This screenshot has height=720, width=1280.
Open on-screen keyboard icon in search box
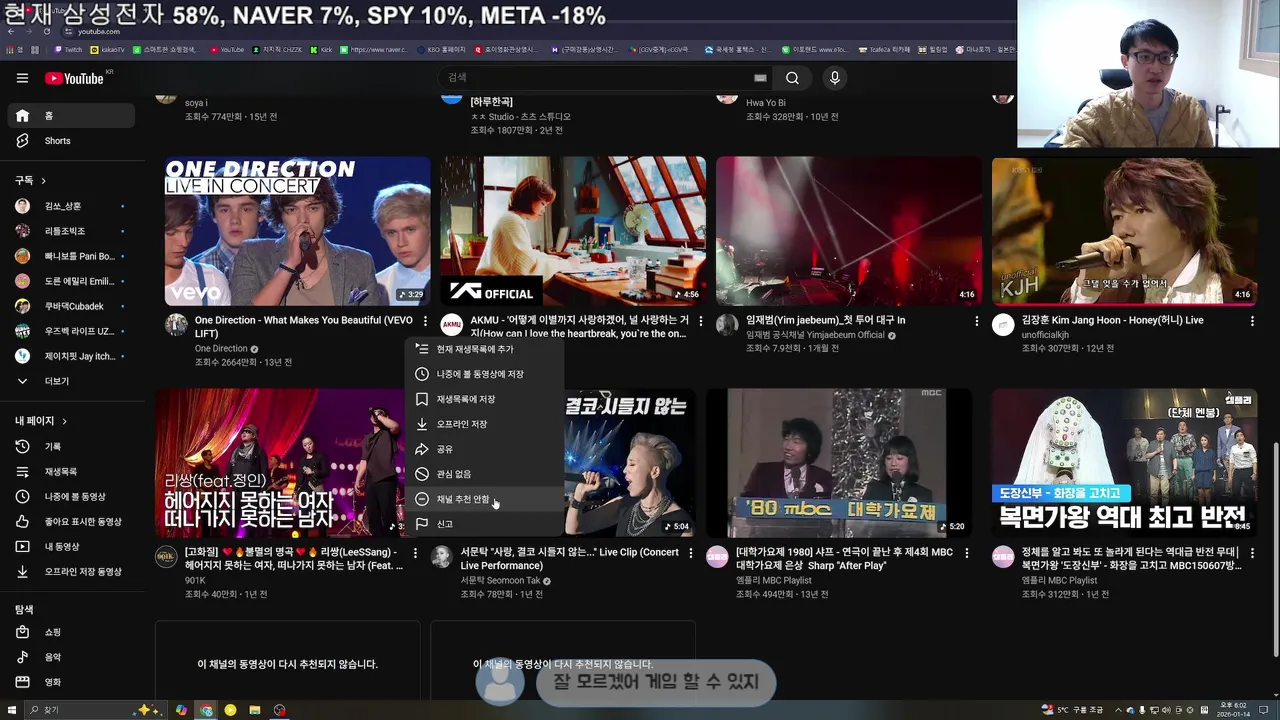coord(760,78)
